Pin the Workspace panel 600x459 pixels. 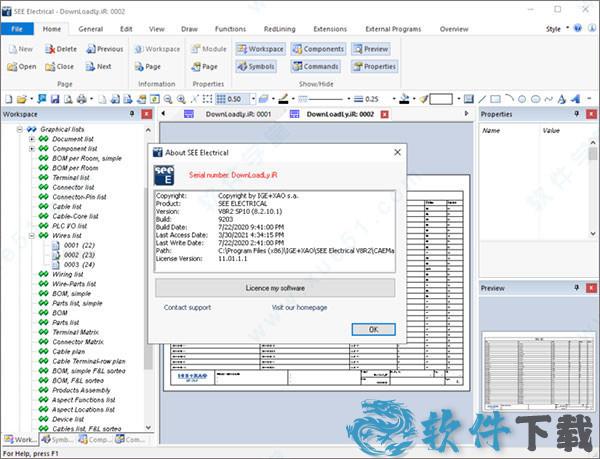132,114
